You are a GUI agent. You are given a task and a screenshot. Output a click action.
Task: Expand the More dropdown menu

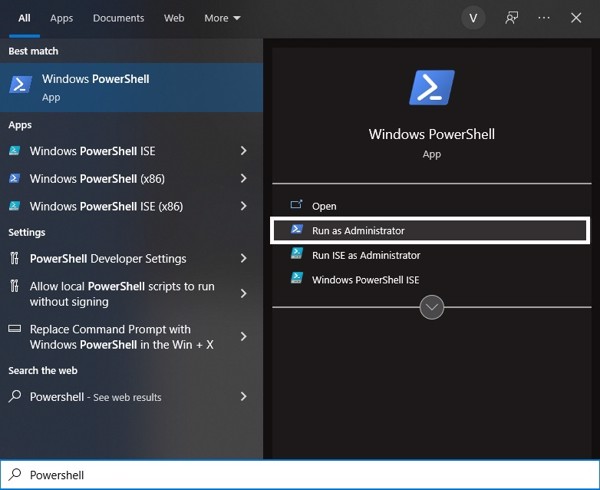pyautogui.click(x=222, y=18)
